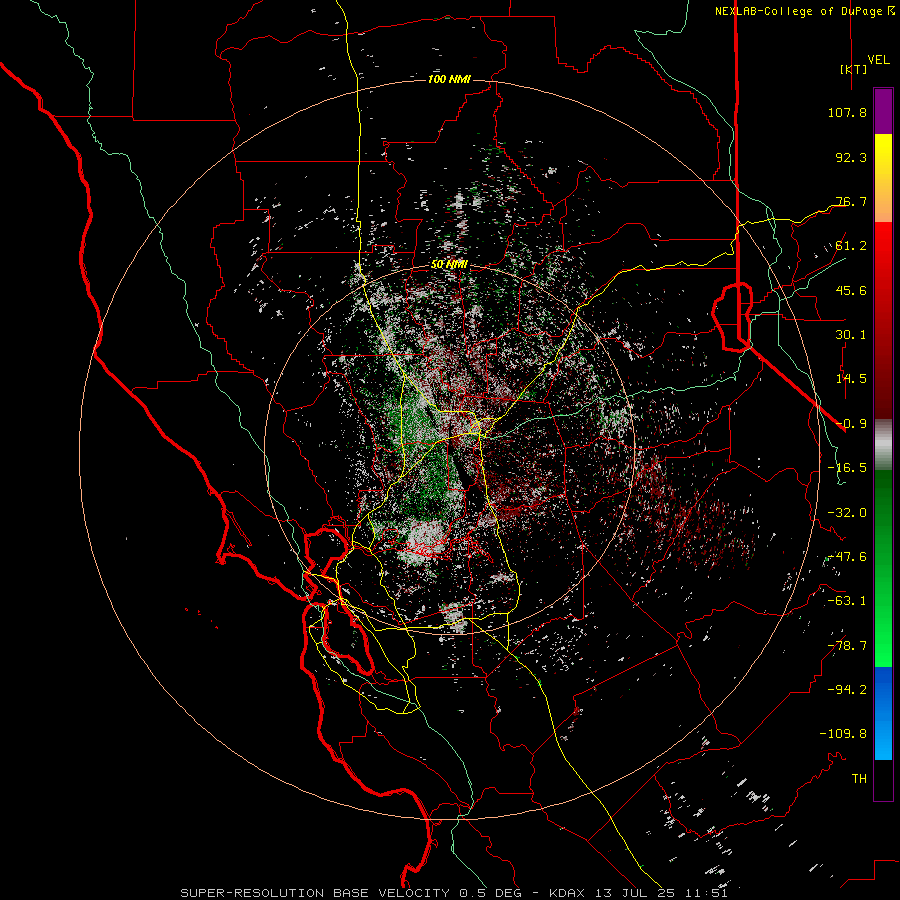Click the -47.6 velocity scale value
The width and height of the screenshot is (900, 900).
(x=847, y=557)
